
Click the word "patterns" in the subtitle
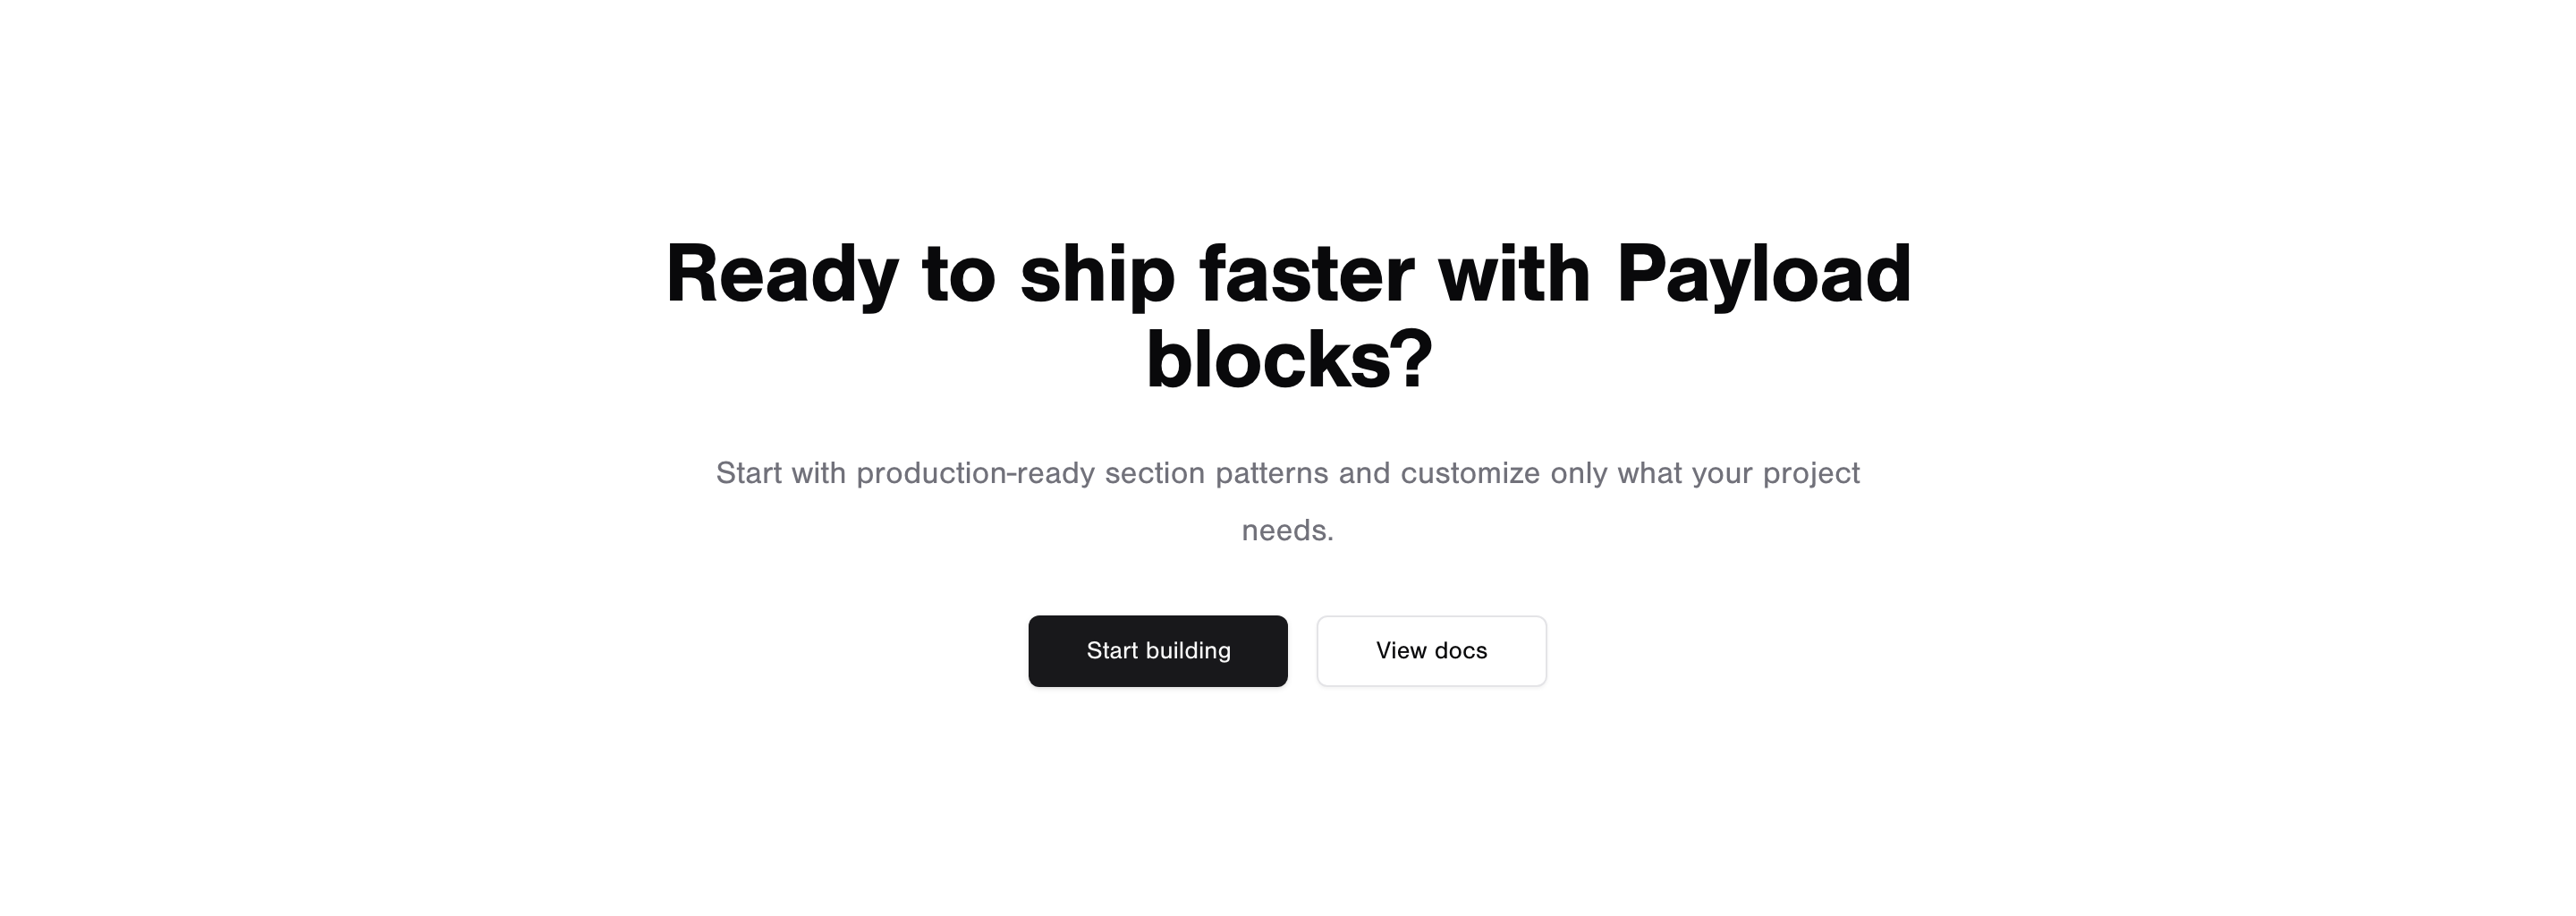tap(1272, 473)
